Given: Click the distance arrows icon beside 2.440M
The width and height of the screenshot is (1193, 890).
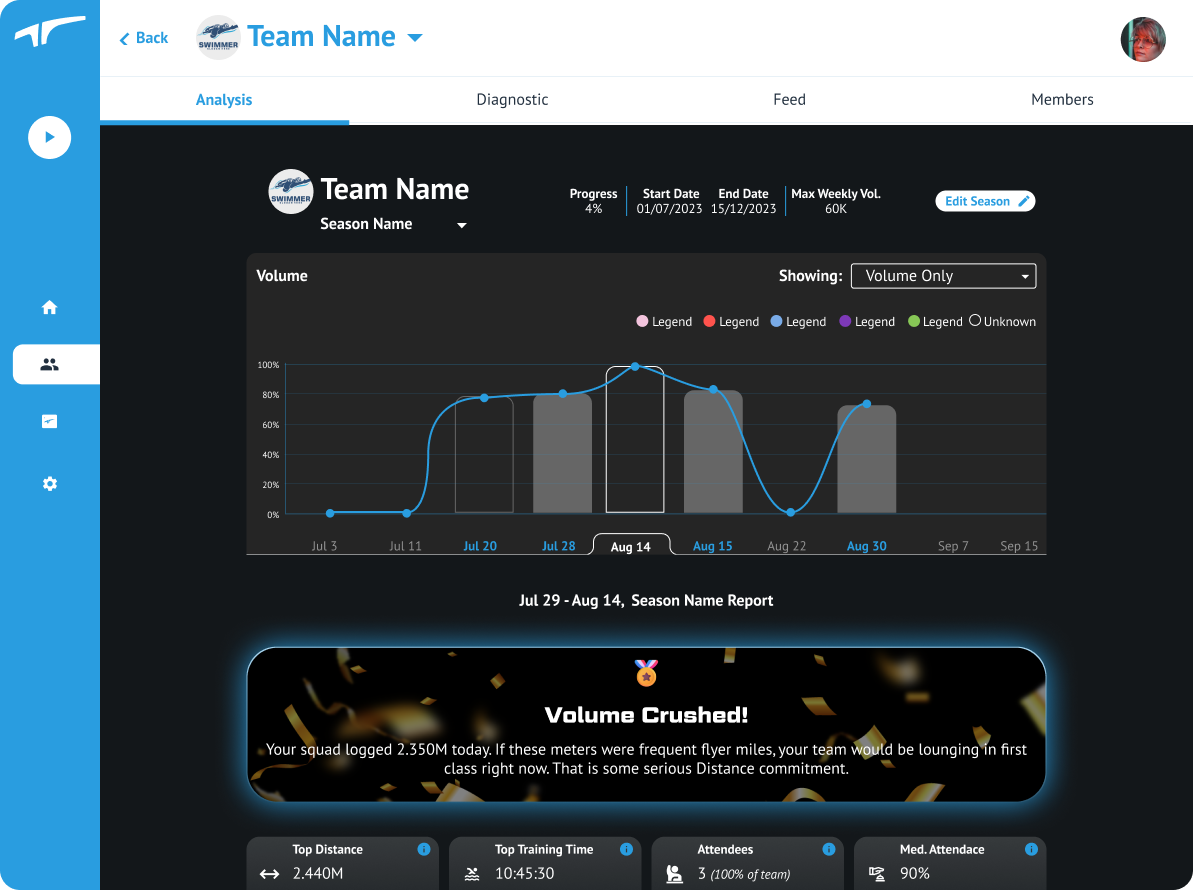Looking at the screenshot, I should click(269, 874).
